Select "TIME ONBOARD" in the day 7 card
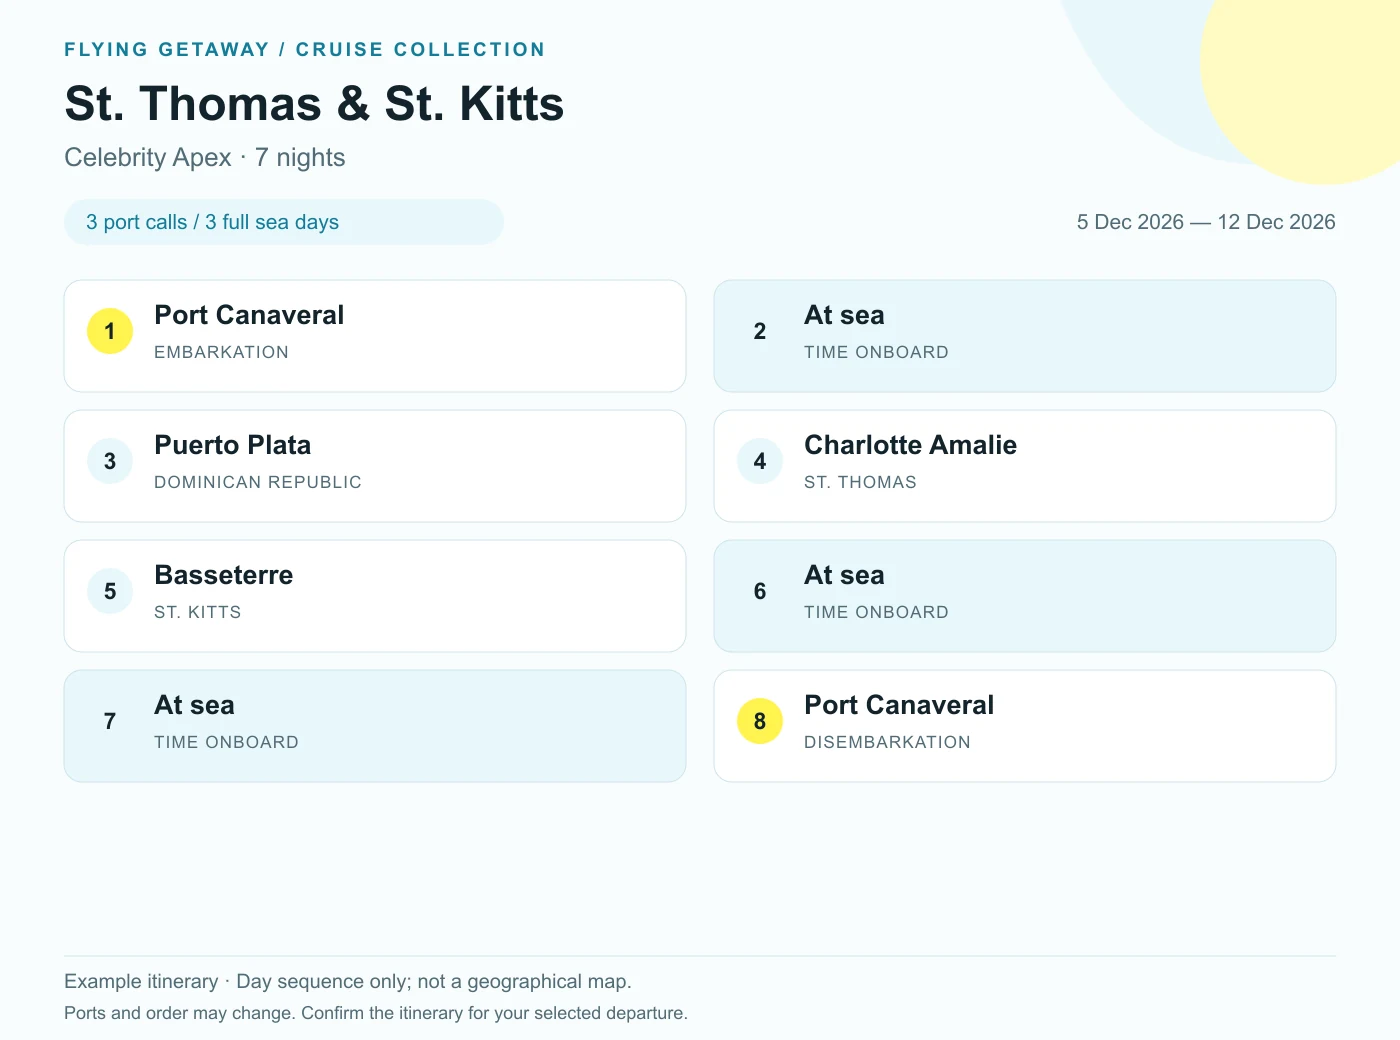The height and width of the screenshot is (1040, 1400). tap(226, 742)
